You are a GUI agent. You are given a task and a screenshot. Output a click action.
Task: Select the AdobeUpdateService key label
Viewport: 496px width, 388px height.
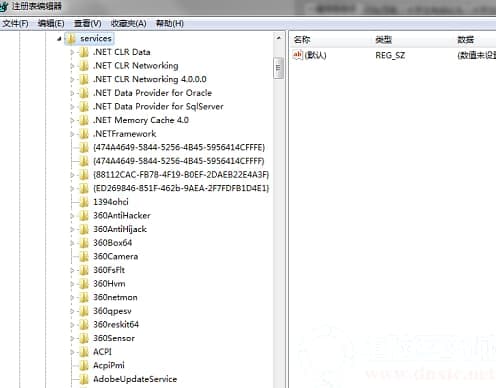[x=135, y=379]
